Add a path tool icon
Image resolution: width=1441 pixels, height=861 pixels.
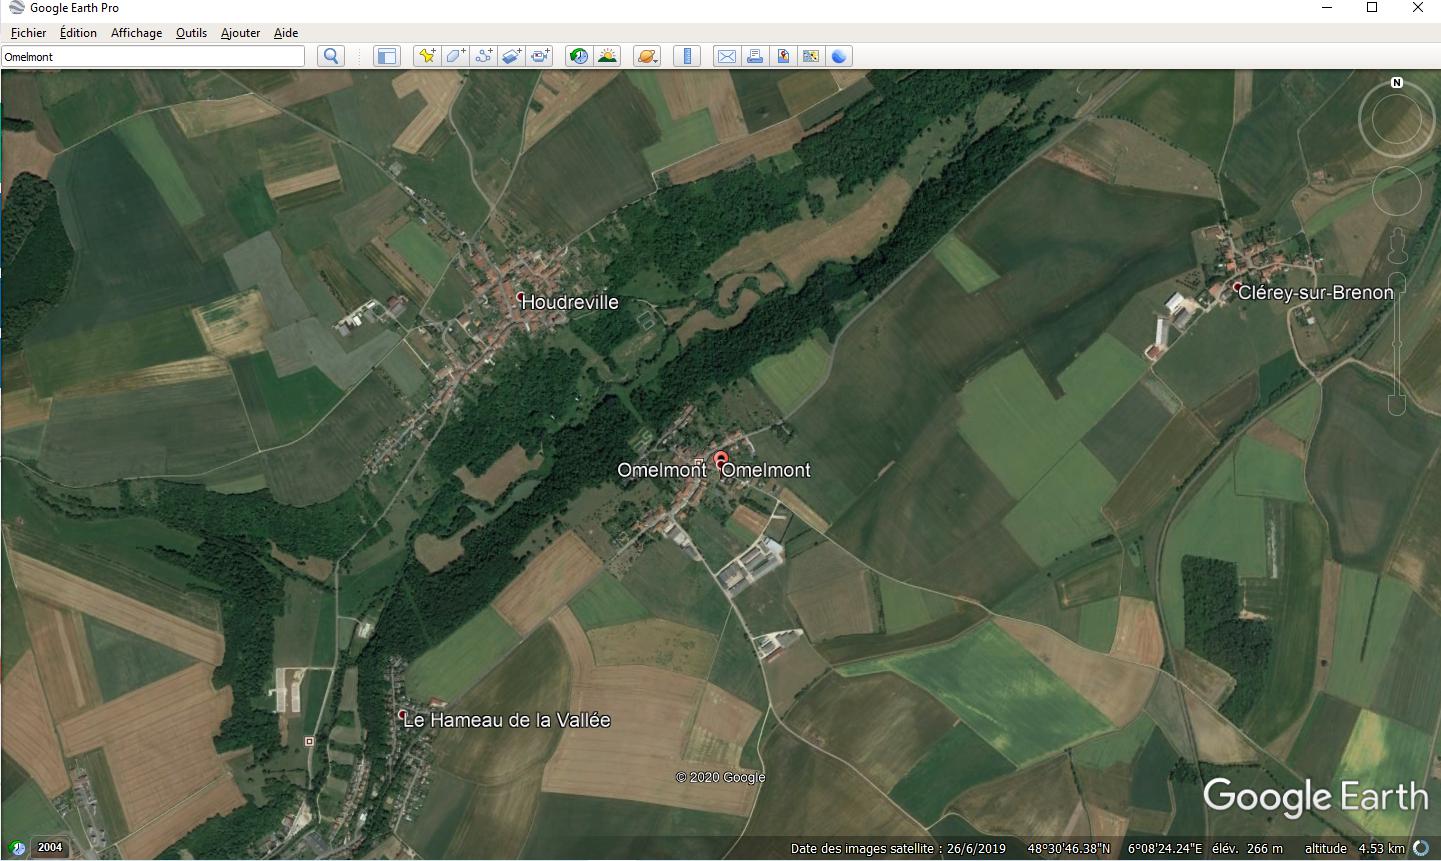point(483,56)
